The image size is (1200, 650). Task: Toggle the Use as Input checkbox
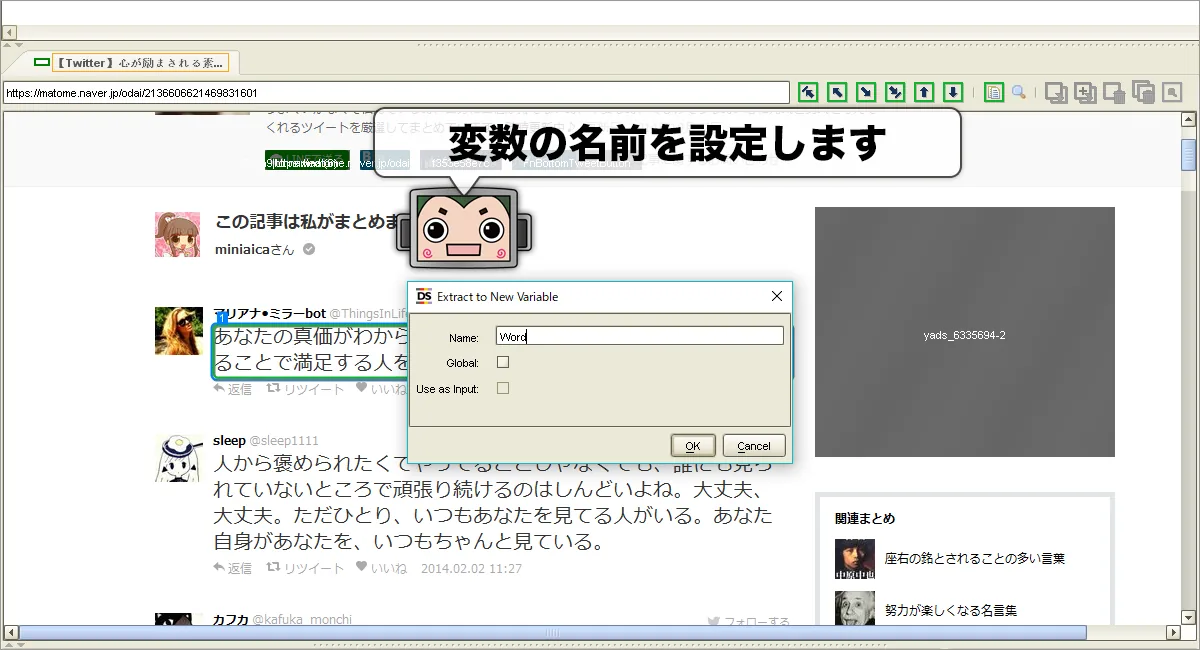pos(503,388)
